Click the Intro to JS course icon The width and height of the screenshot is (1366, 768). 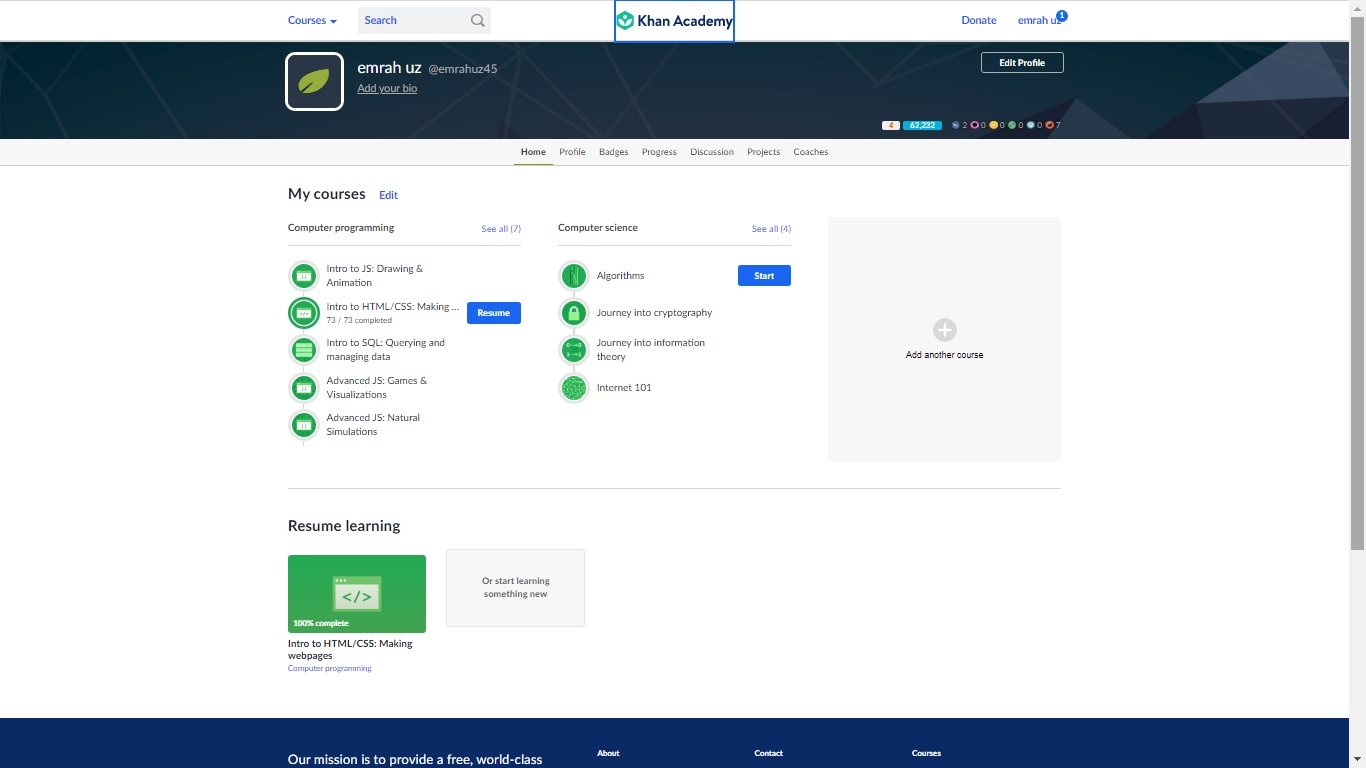(x=304, y=276)
